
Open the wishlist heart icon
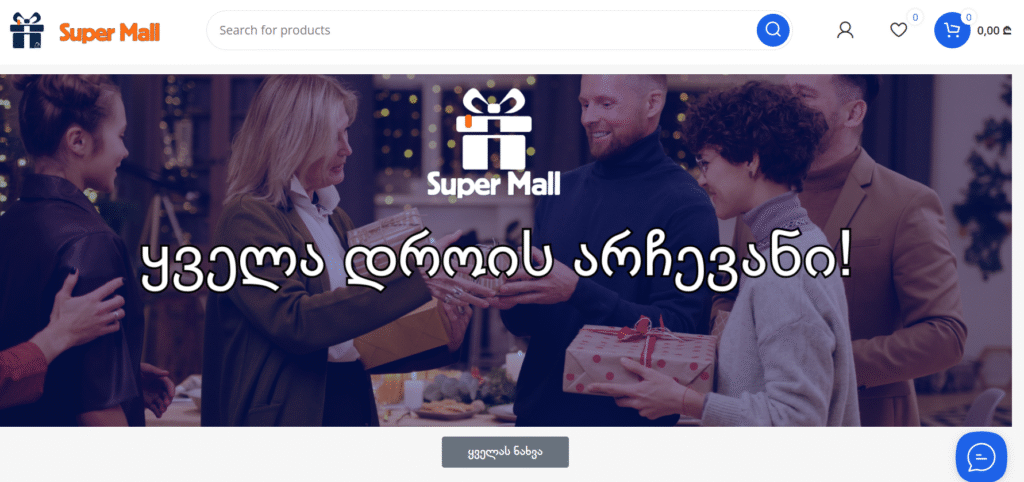pos(899,30)
